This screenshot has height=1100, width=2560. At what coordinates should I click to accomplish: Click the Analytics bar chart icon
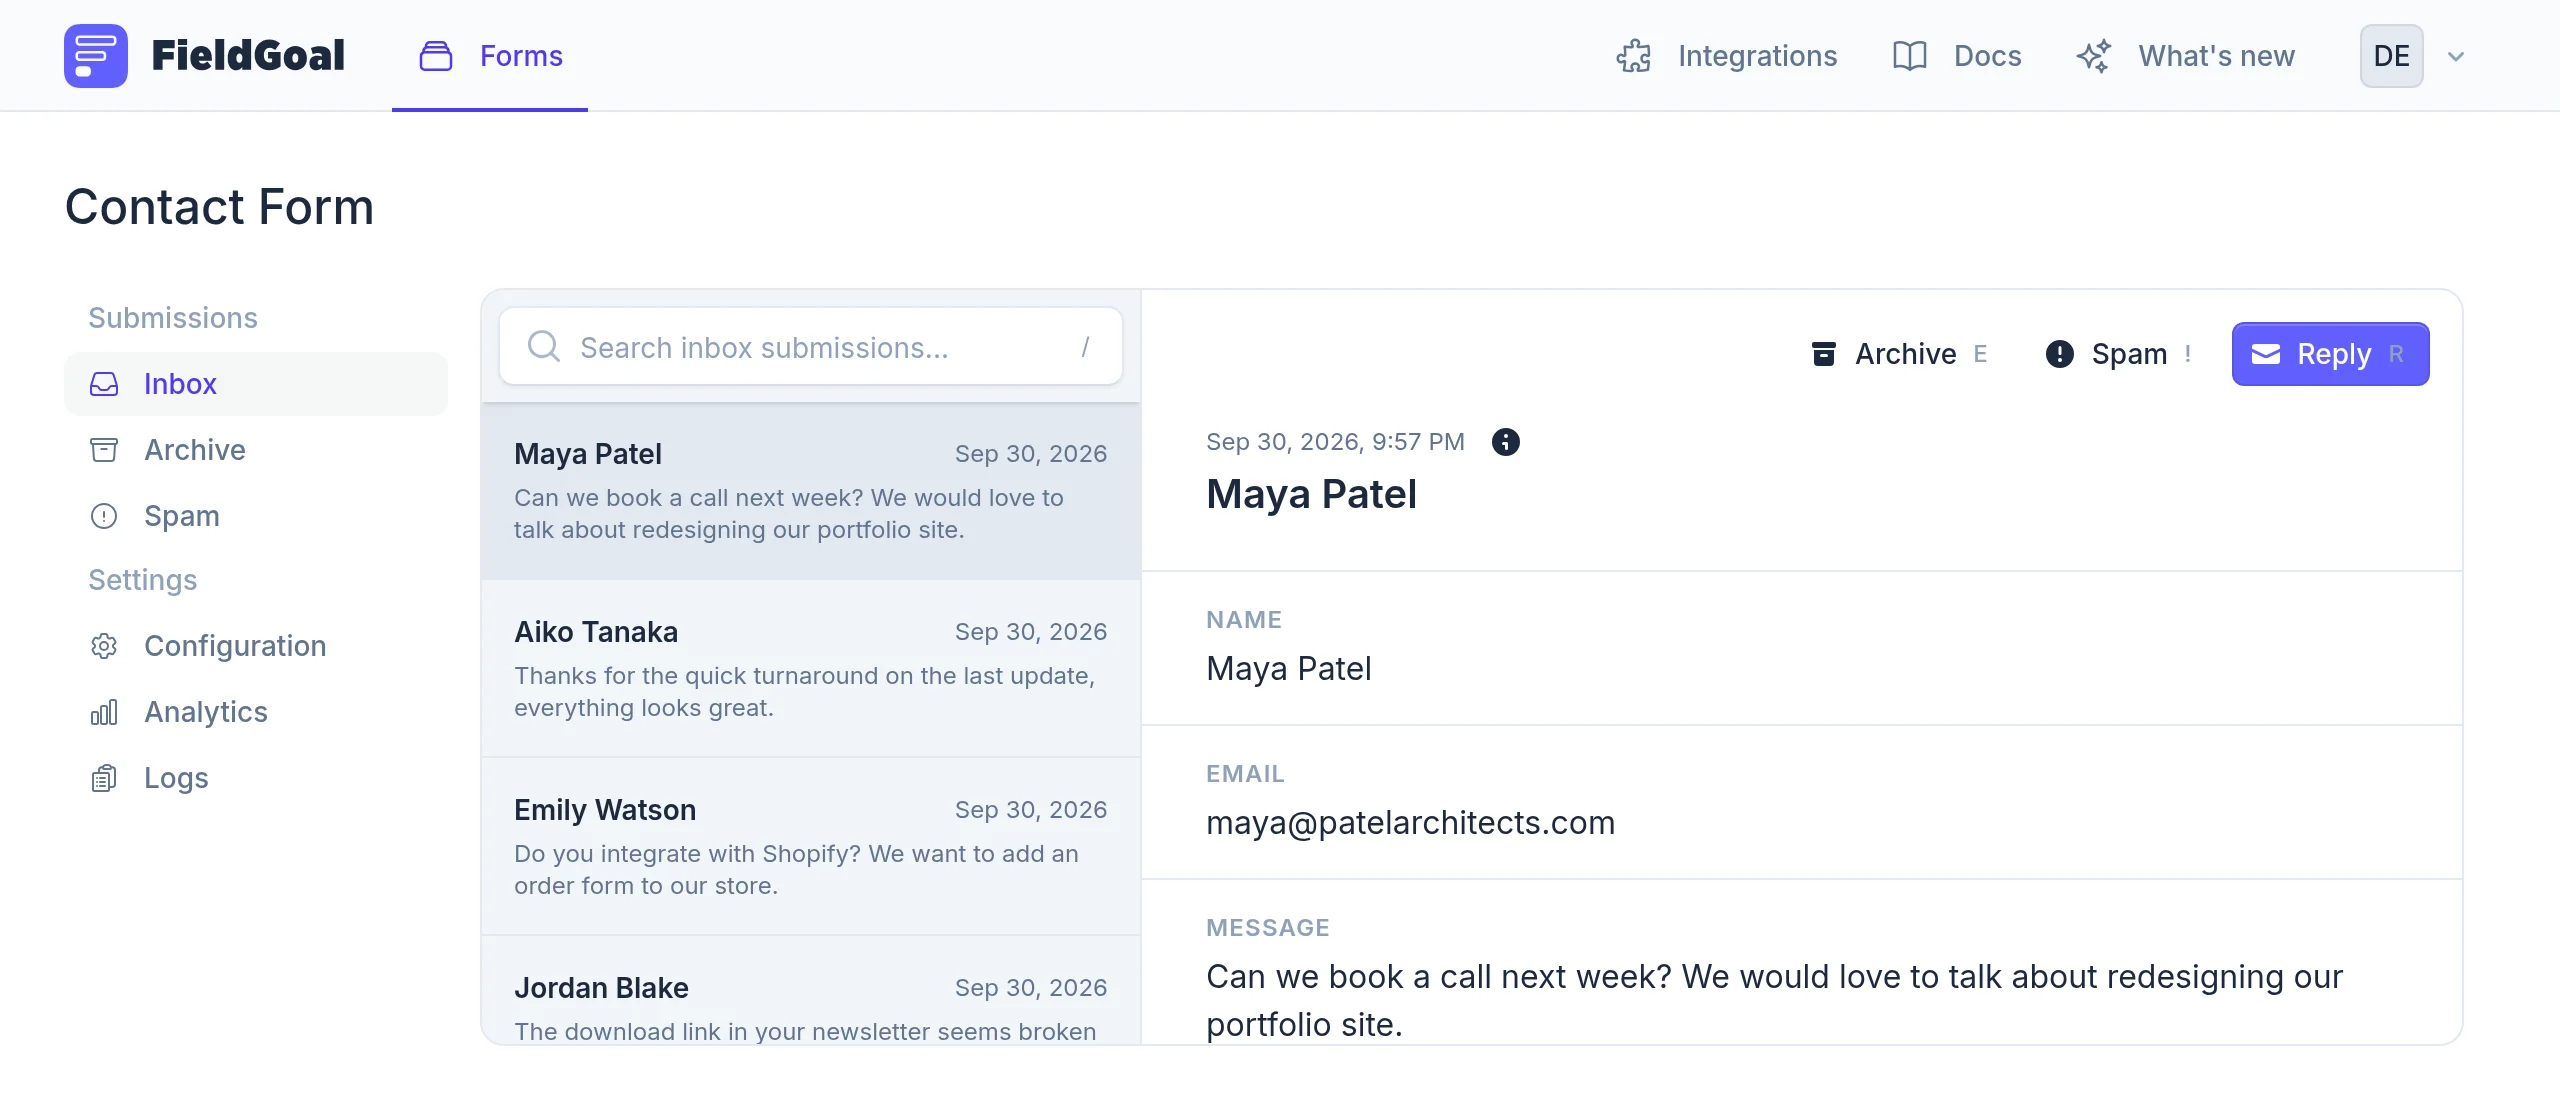(104, 712)
